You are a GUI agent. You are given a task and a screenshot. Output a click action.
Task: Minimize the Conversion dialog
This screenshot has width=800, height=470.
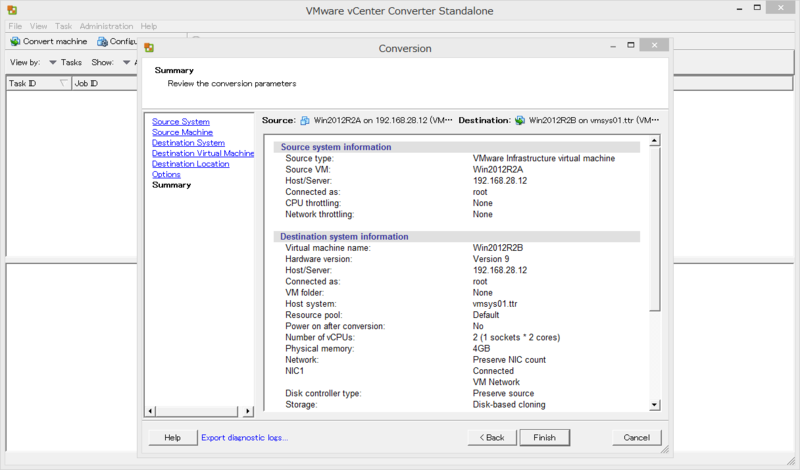coord(613,45)
